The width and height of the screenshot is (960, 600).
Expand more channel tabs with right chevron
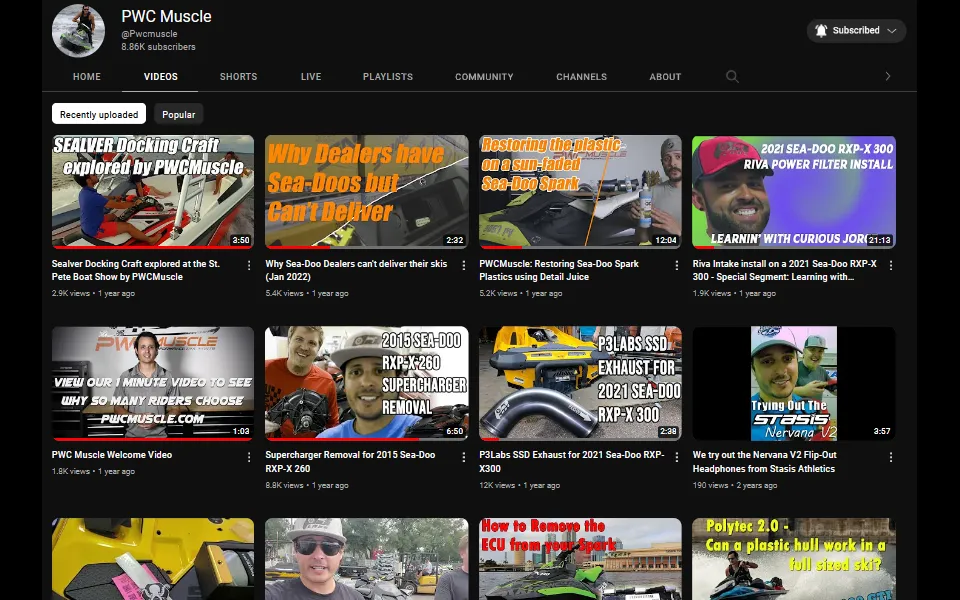click(887, 76)
